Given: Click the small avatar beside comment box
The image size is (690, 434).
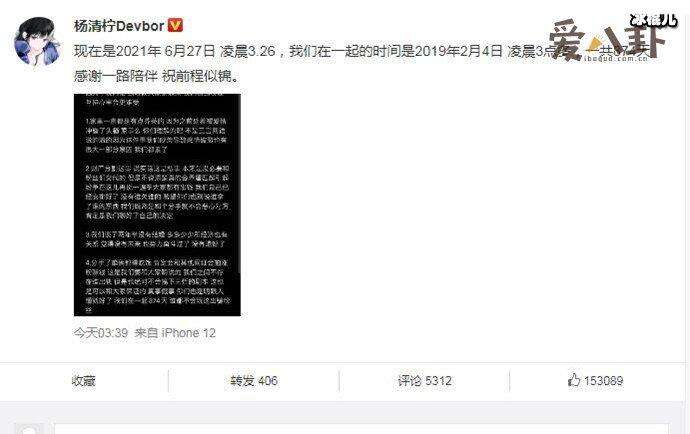Looking at the screenshot, I should coord(29,428).
